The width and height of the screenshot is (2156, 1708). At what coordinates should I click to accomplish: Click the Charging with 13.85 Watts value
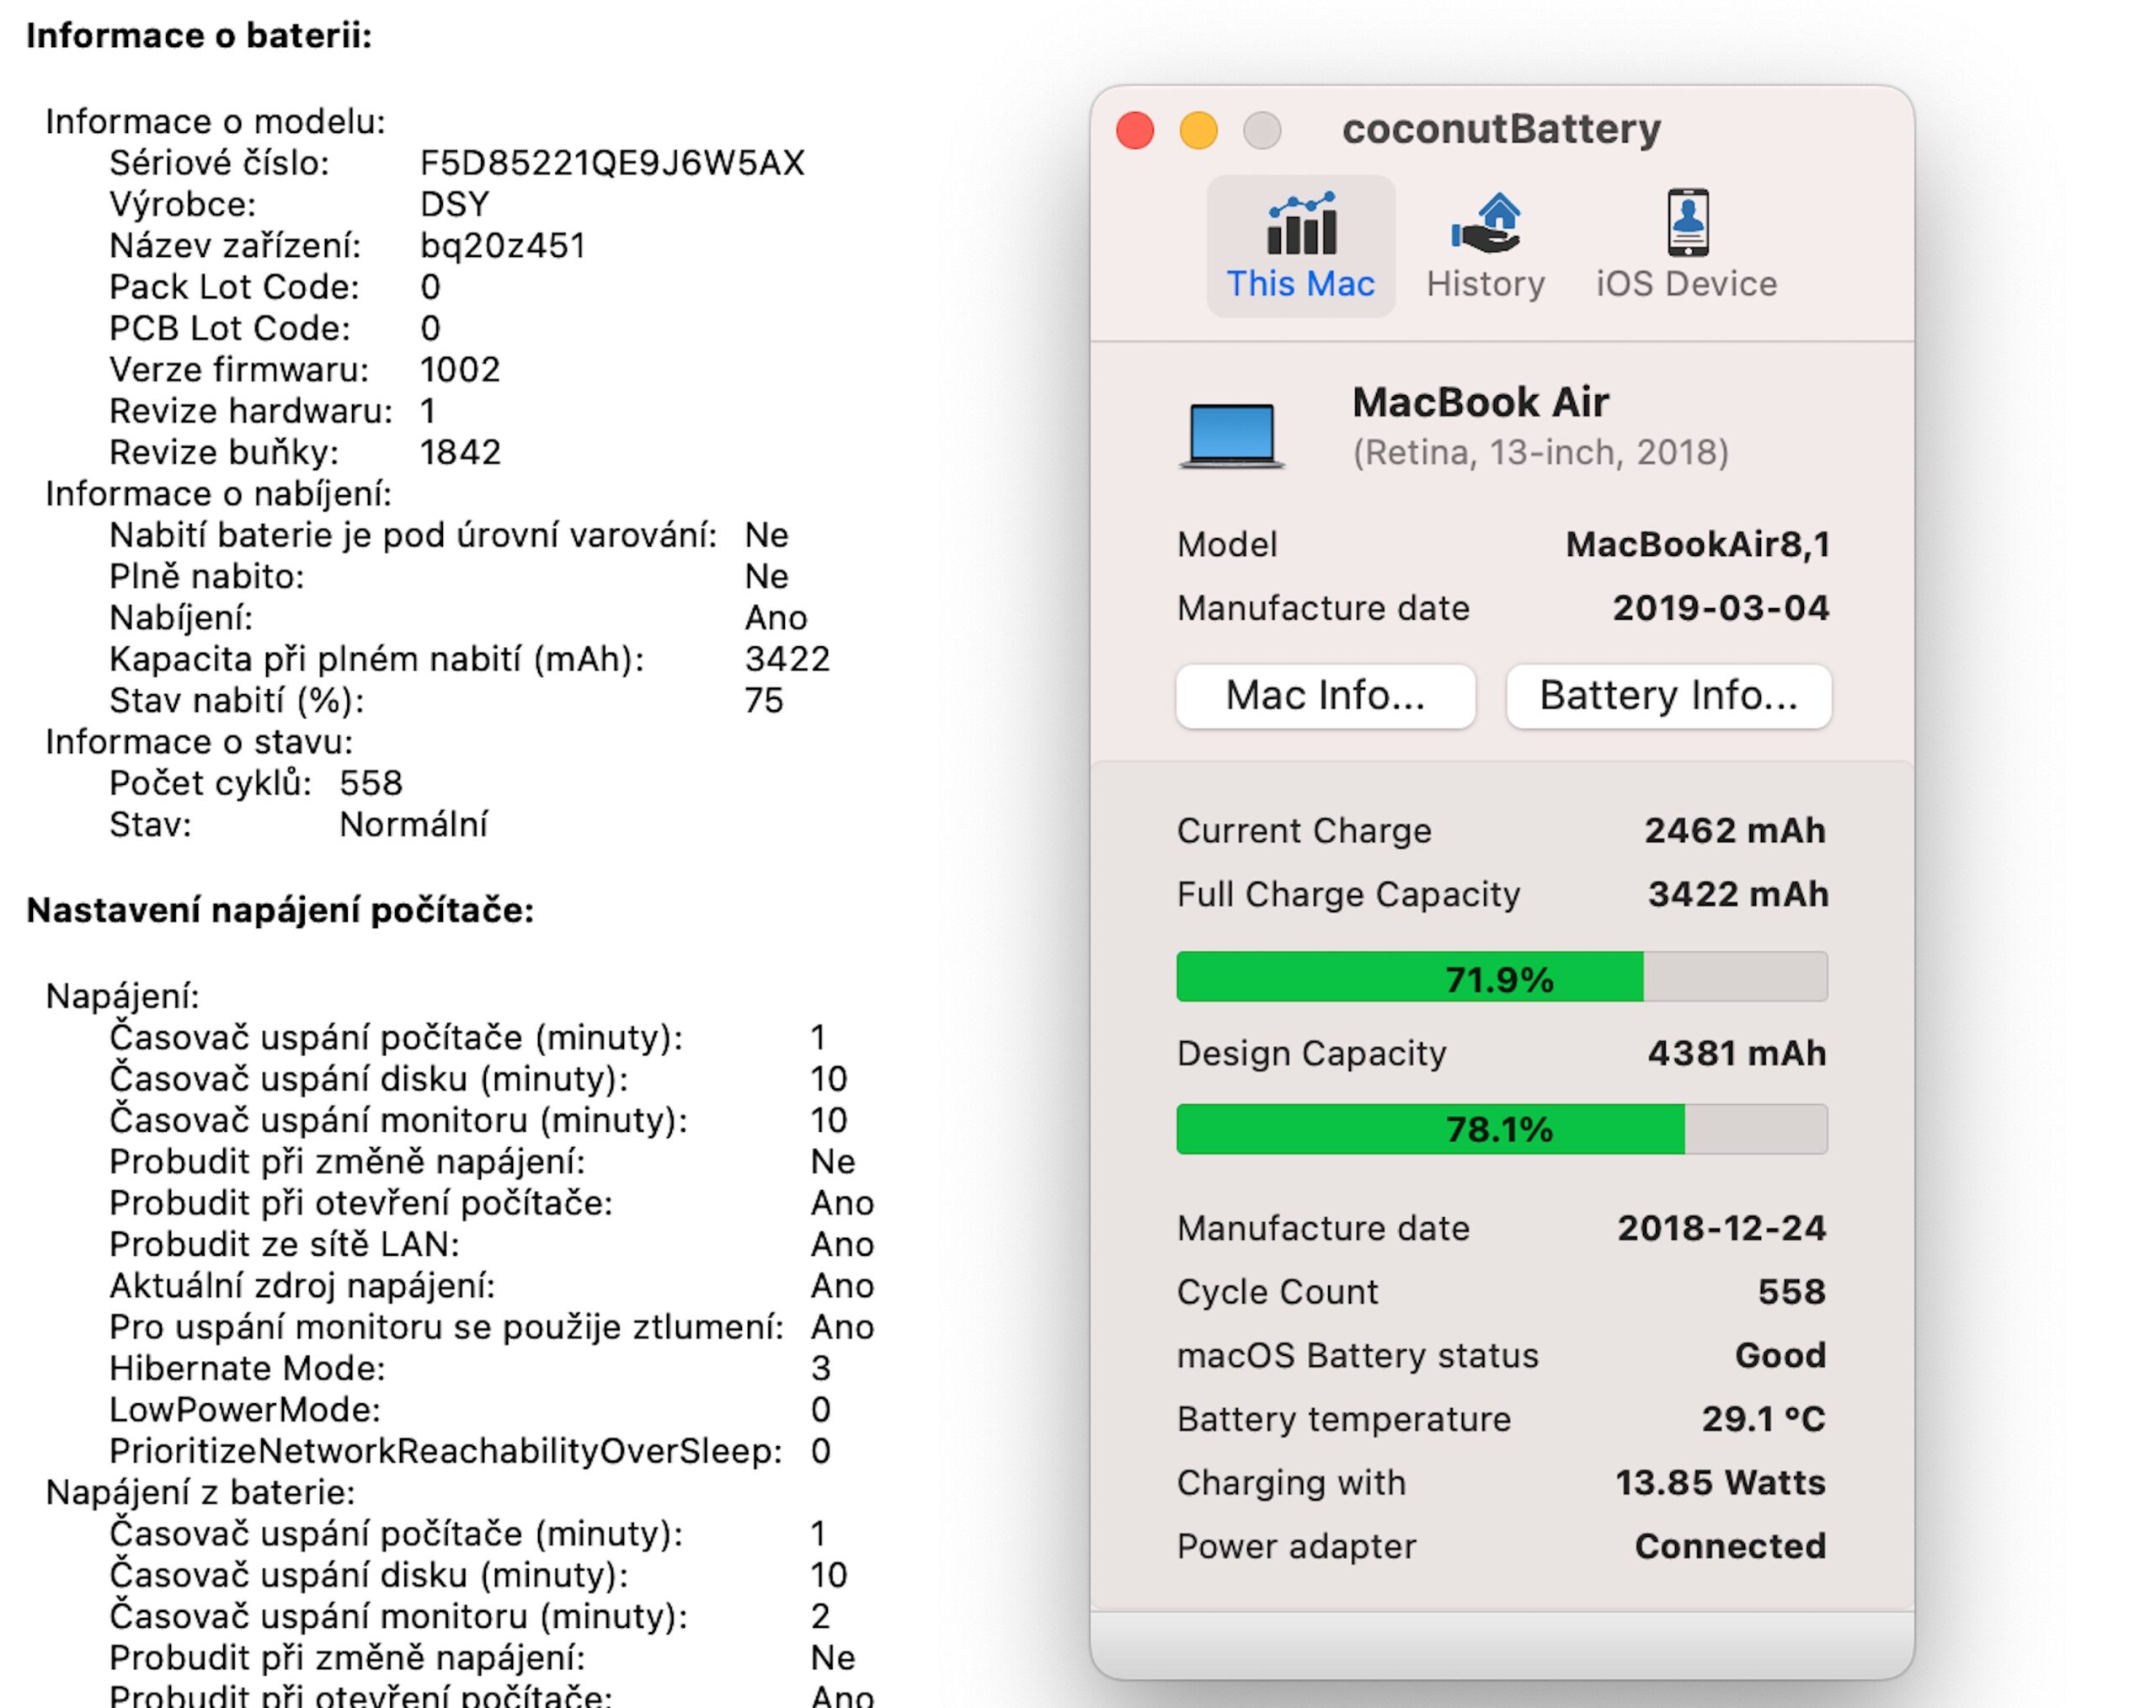tap(1720, 1483)
